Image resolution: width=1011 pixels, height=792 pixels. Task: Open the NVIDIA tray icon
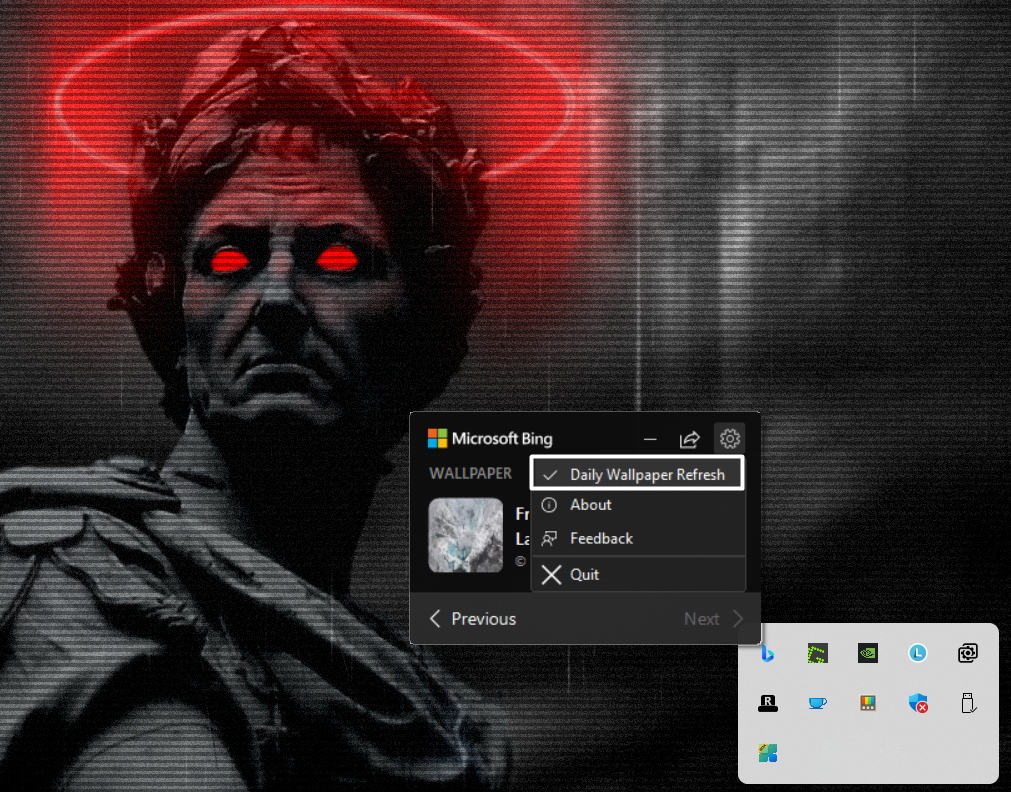tap(867, 653)
